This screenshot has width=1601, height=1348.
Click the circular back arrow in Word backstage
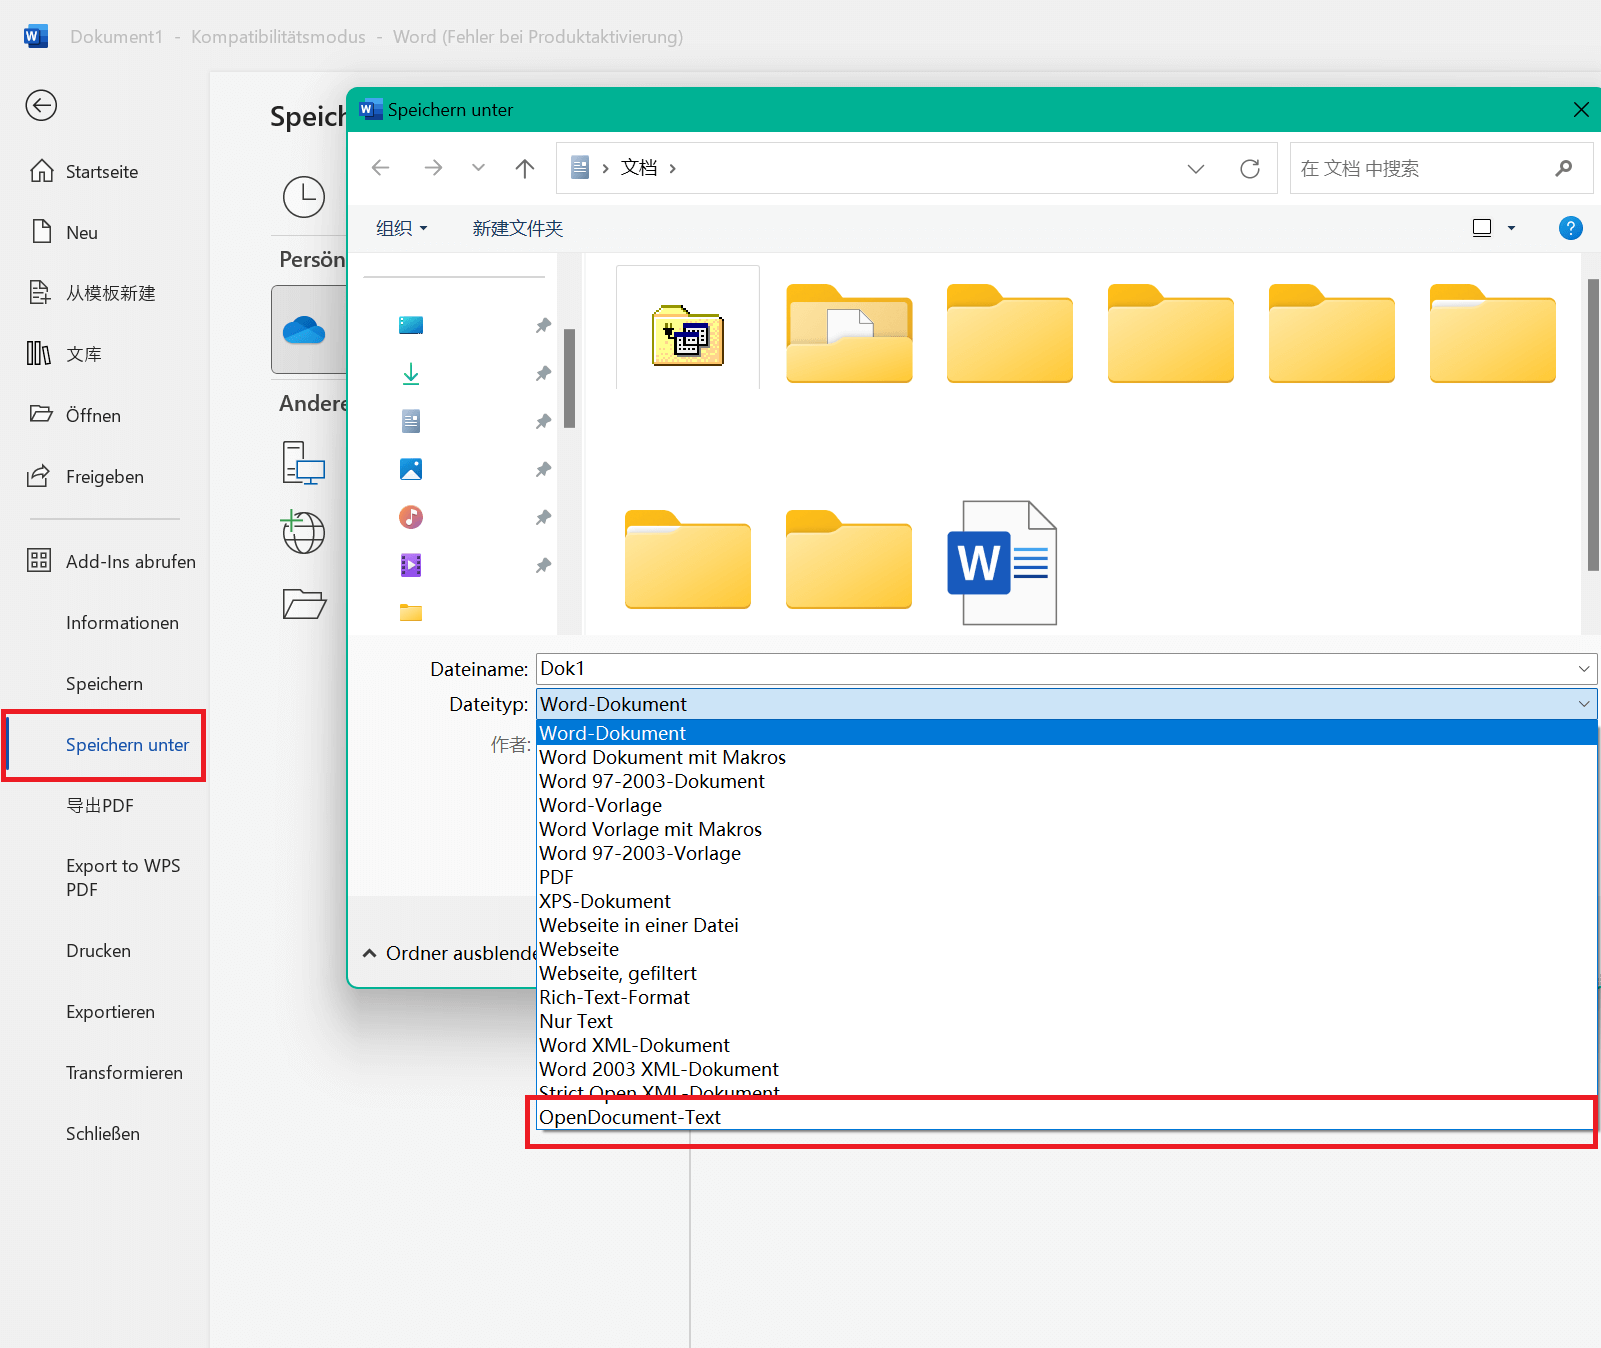point(41,105)
